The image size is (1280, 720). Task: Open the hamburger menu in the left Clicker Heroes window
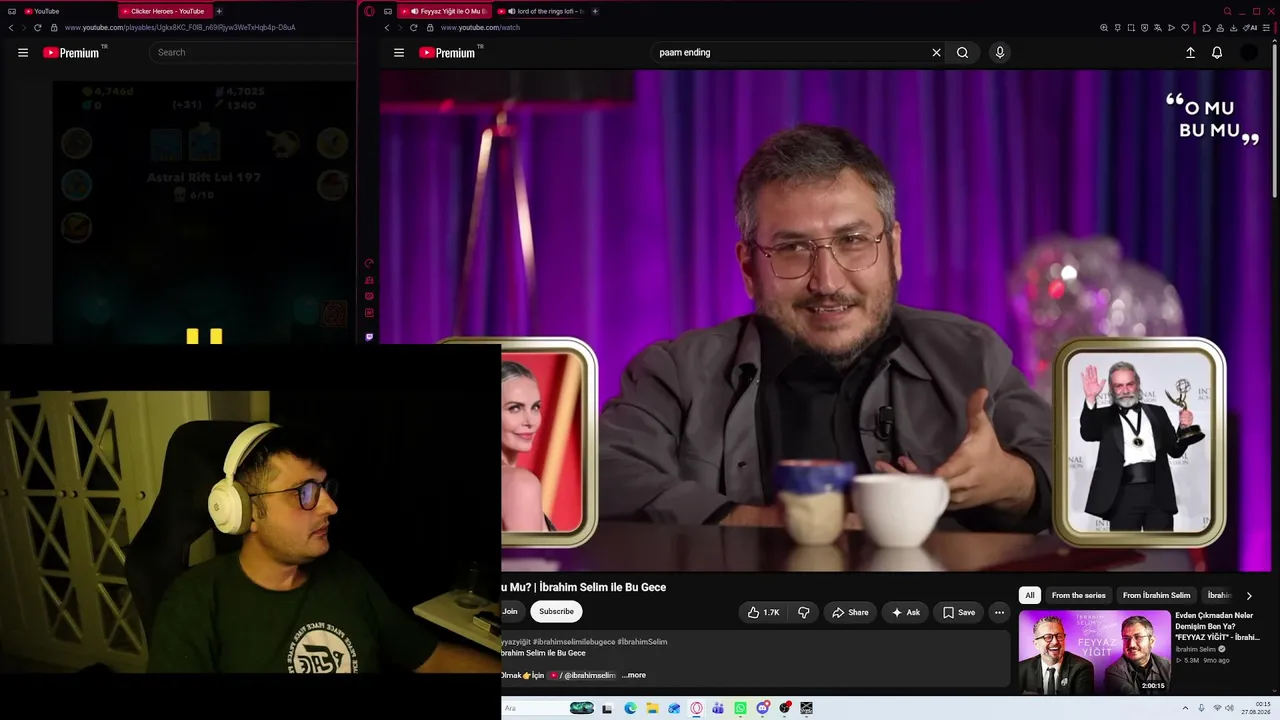[23, 53]
